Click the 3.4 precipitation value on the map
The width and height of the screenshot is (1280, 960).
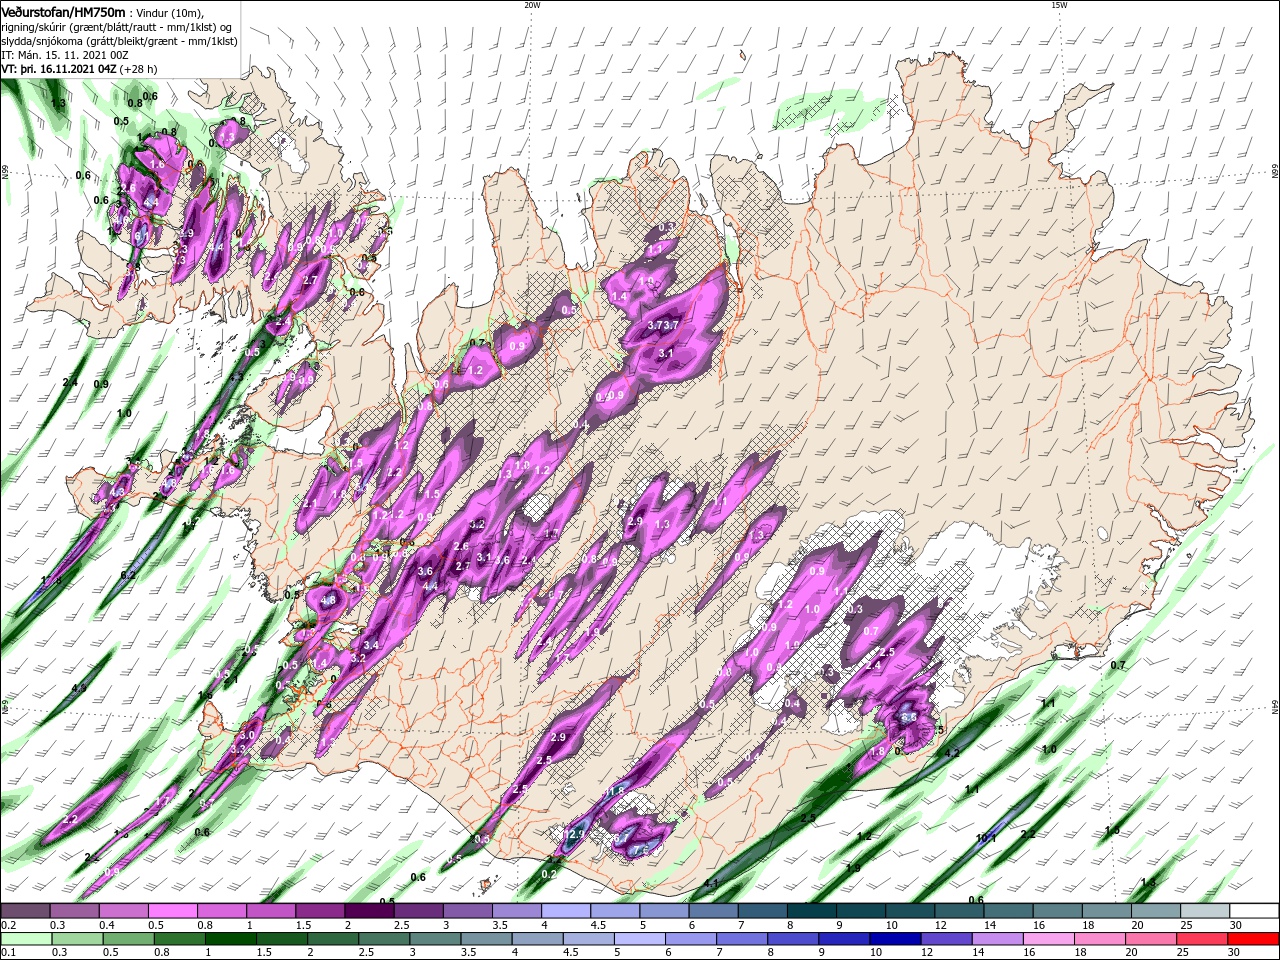(371, 646)
